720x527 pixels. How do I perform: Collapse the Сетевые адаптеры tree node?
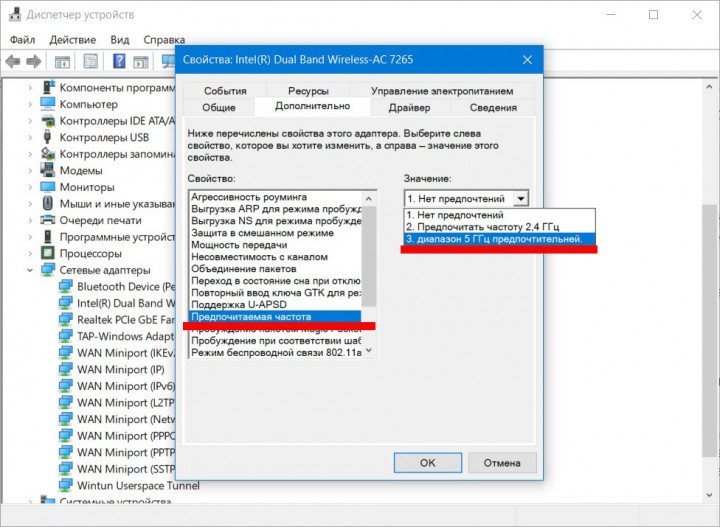[30, 270]
